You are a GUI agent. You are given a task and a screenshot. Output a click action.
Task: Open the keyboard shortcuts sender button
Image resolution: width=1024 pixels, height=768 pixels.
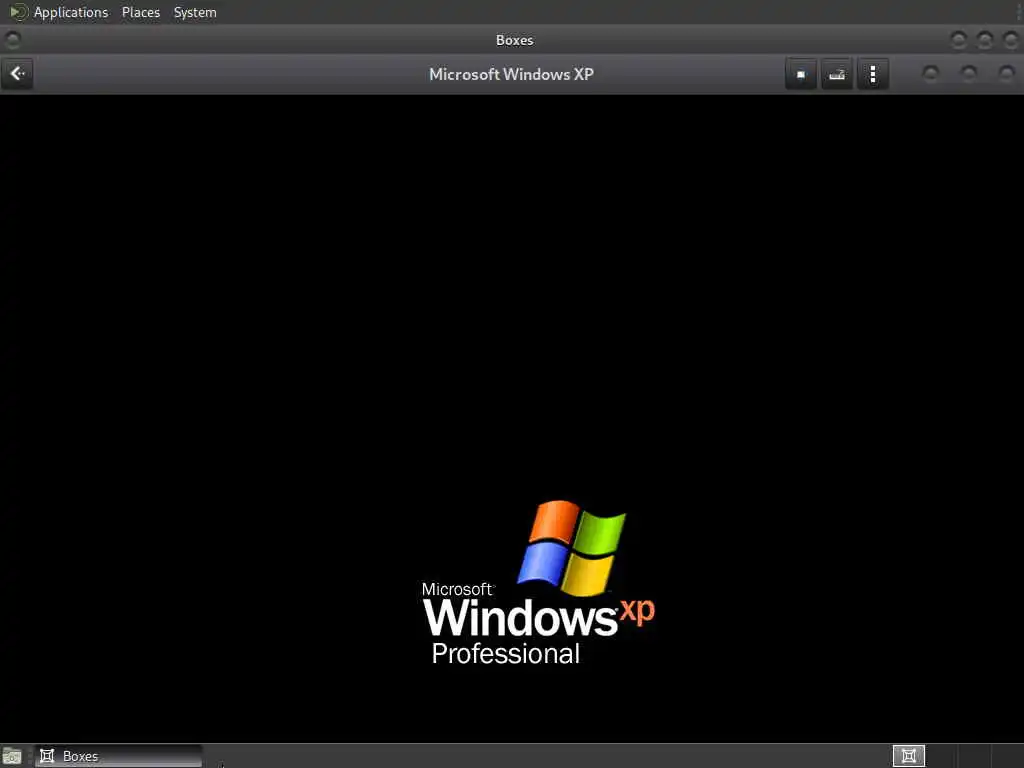coord(837,74)
